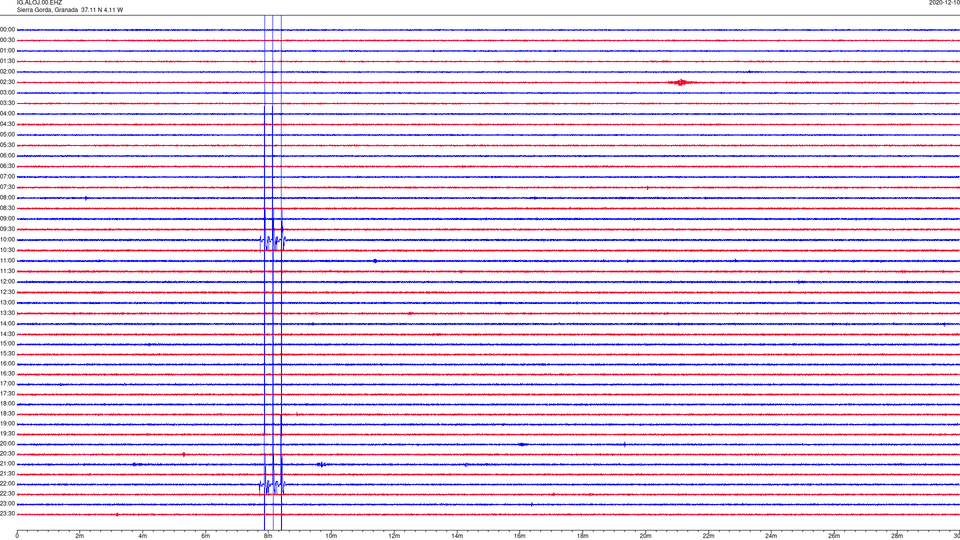Select the 14:30 trace time label
The height and width of the screenshot is (540, 960).
point(7,334)
